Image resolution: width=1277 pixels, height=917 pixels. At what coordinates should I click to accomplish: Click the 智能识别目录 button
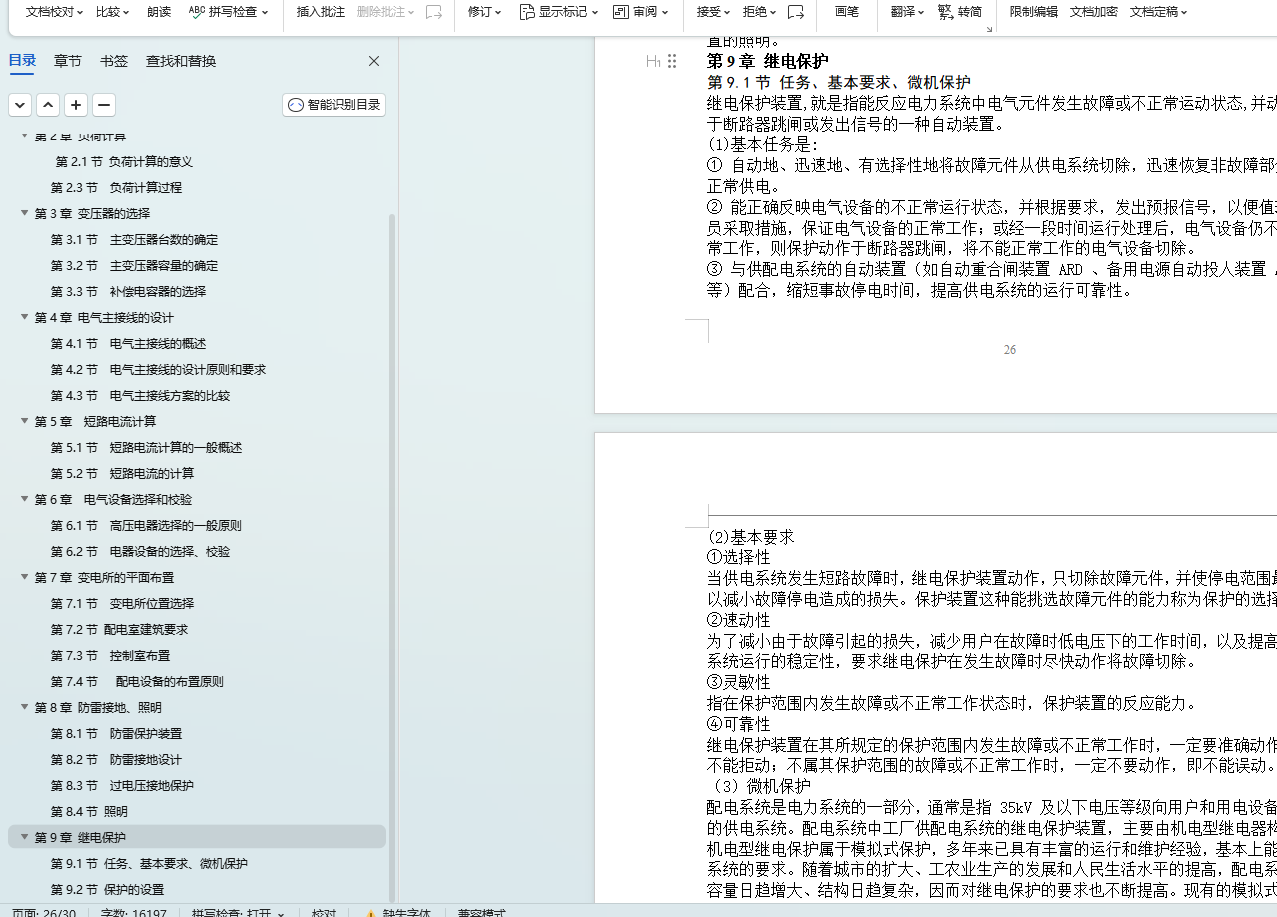pos(334,105)
